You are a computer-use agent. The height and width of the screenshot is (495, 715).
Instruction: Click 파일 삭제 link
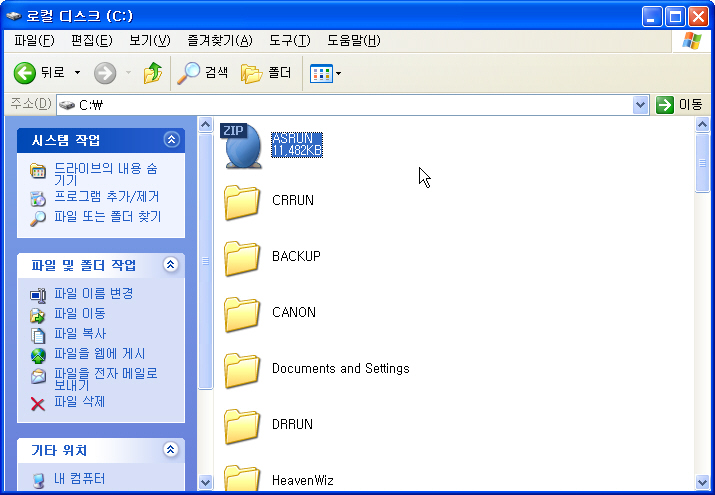(79, 401)
